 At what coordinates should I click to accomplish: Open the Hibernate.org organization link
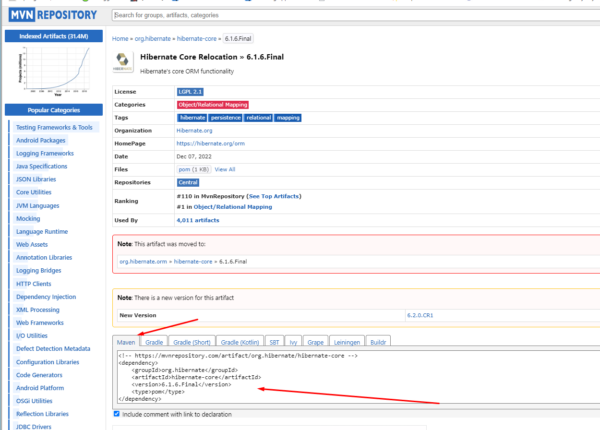194,130
